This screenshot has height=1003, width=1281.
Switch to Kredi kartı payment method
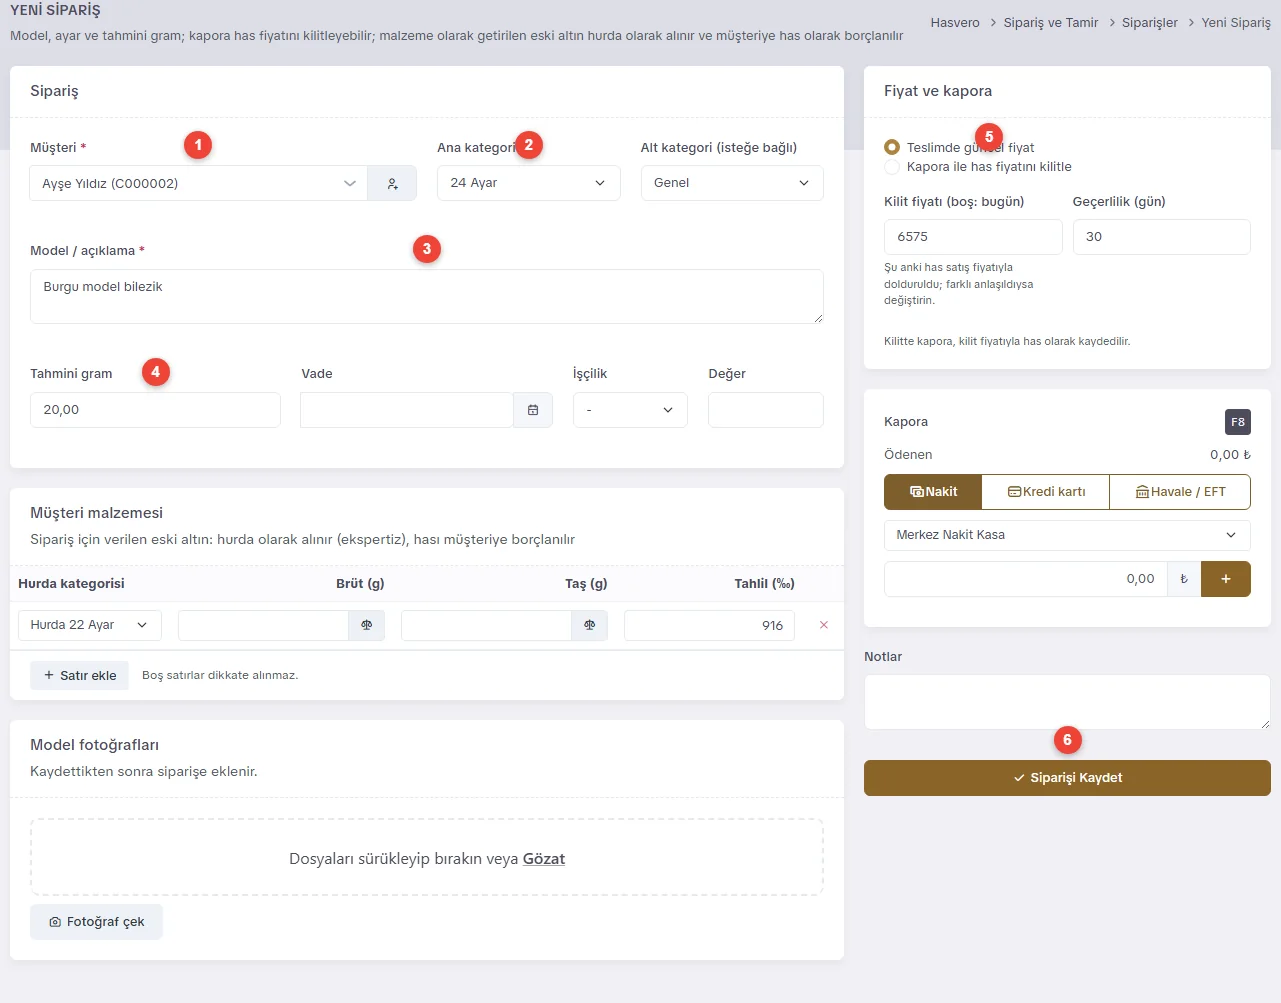click(x=1046, y=492)
